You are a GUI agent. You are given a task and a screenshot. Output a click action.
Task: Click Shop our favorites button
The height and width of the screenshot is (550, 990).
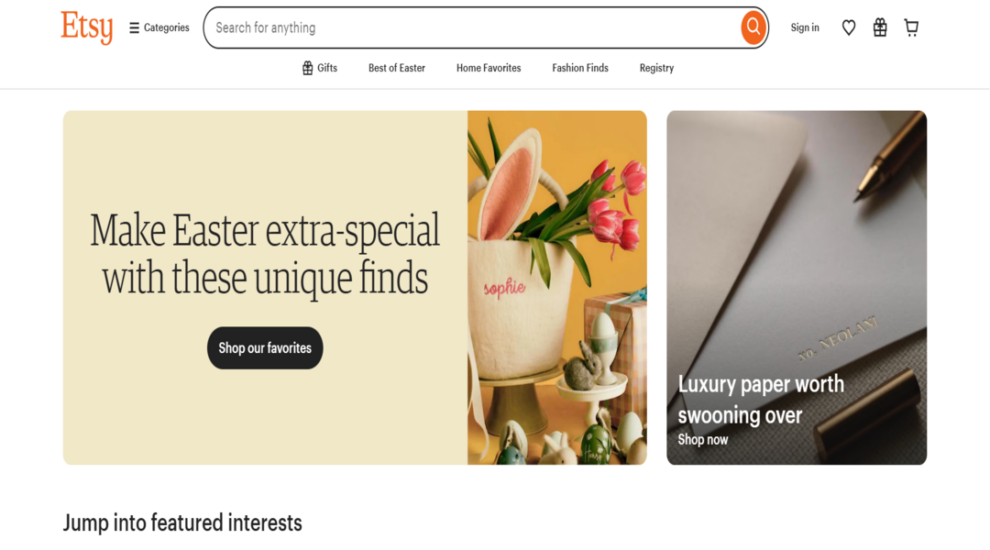265,348
